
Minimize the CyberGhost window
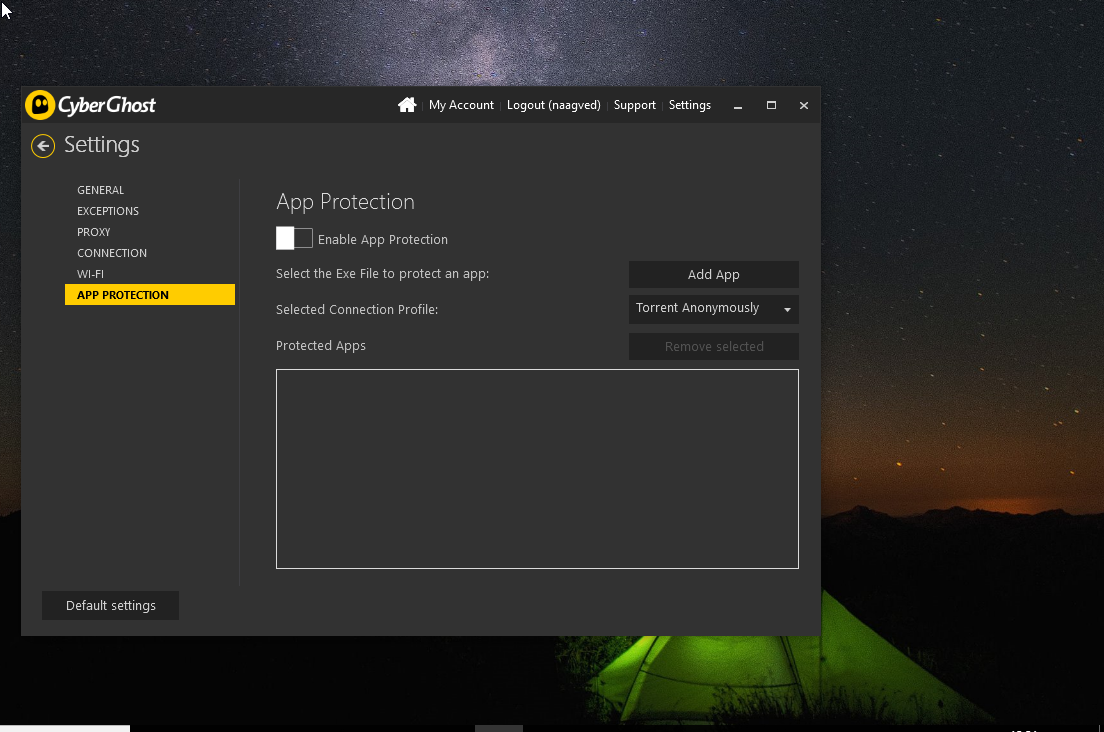coord(738,106)
